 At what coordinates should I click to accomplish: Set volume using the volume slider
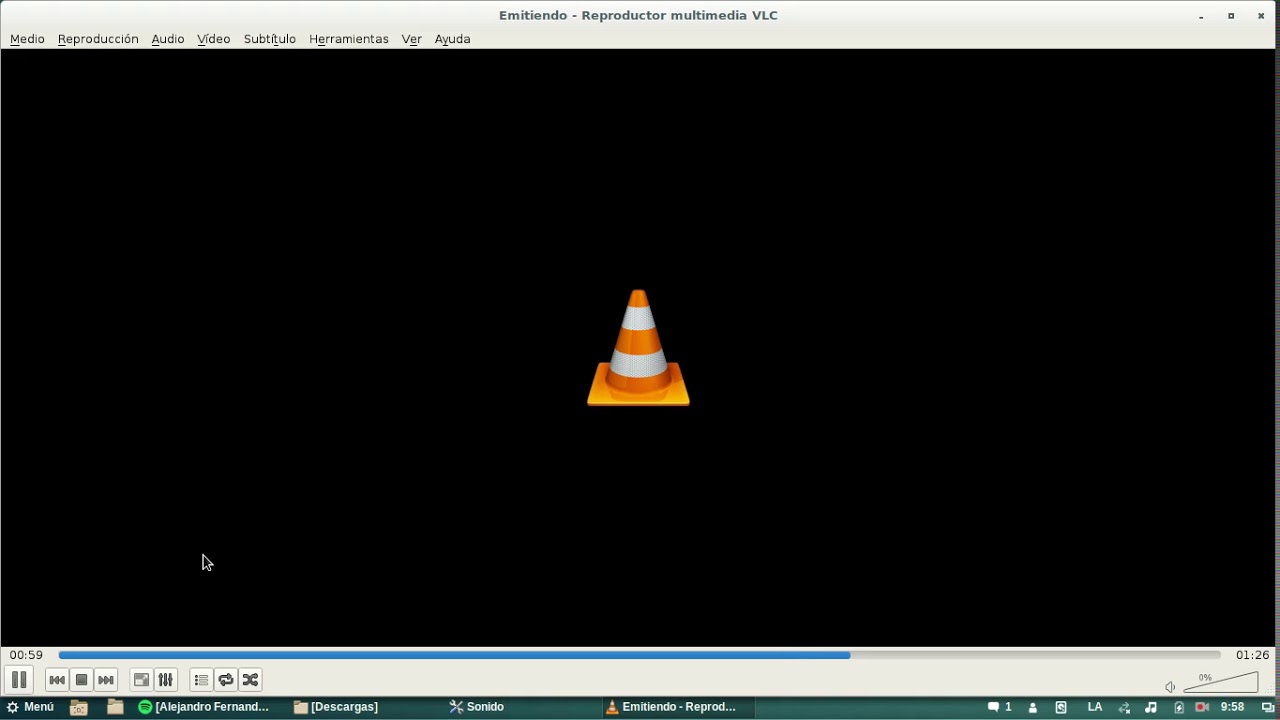[1221, 682]
